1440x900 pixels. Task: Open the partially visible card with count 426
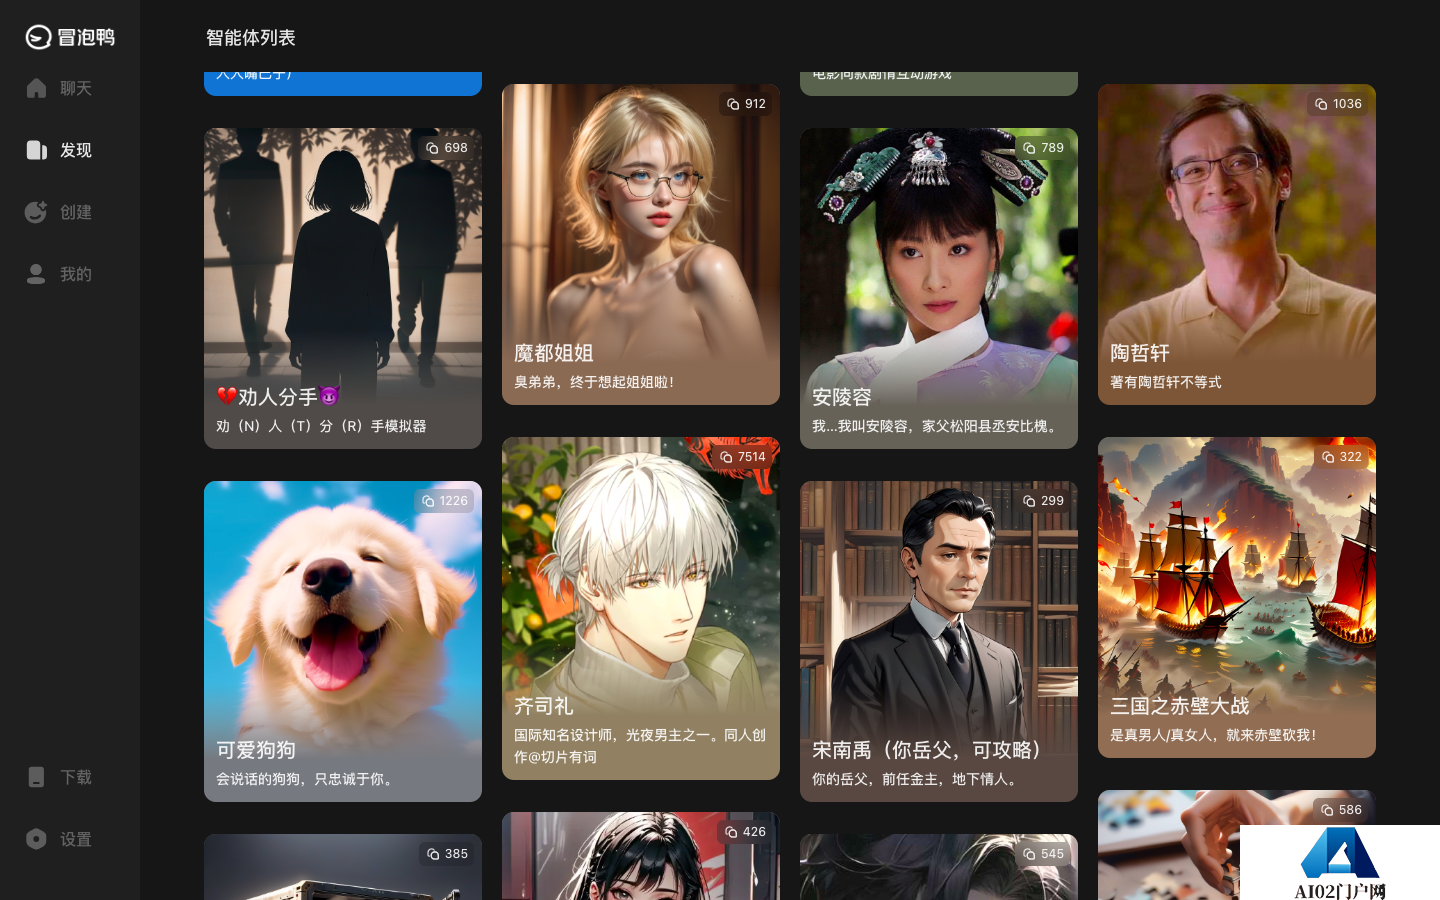click(641, 856)
